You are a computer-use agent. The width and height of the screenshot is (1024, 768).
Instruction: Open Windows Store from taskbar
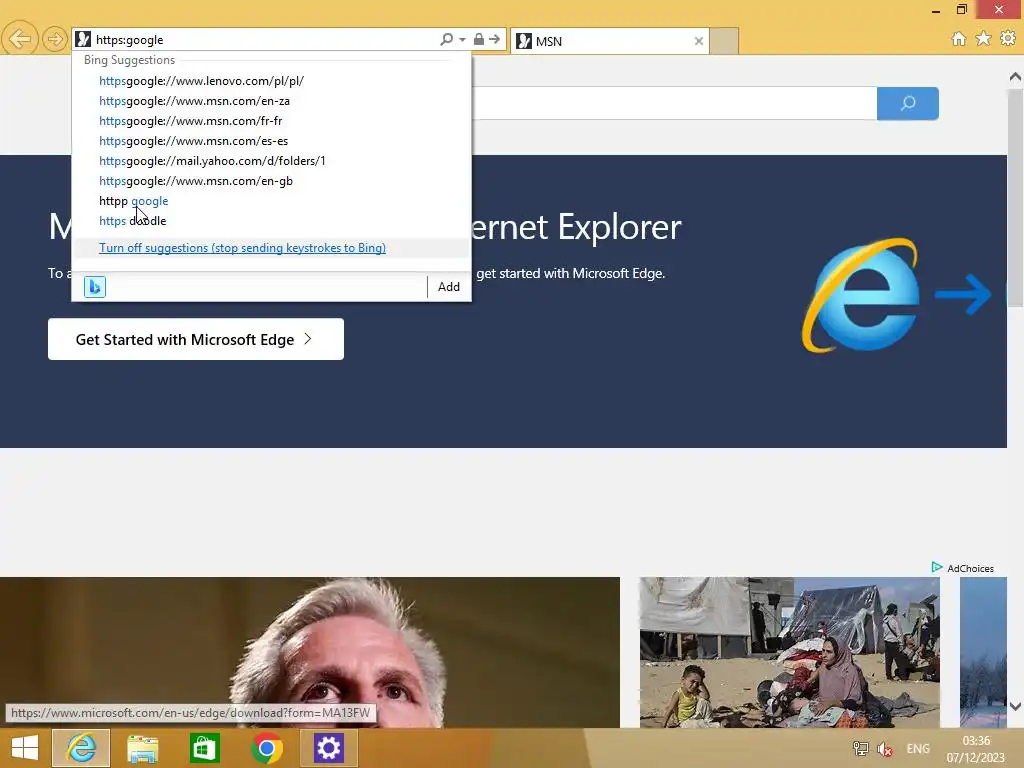tap(204, 748)
